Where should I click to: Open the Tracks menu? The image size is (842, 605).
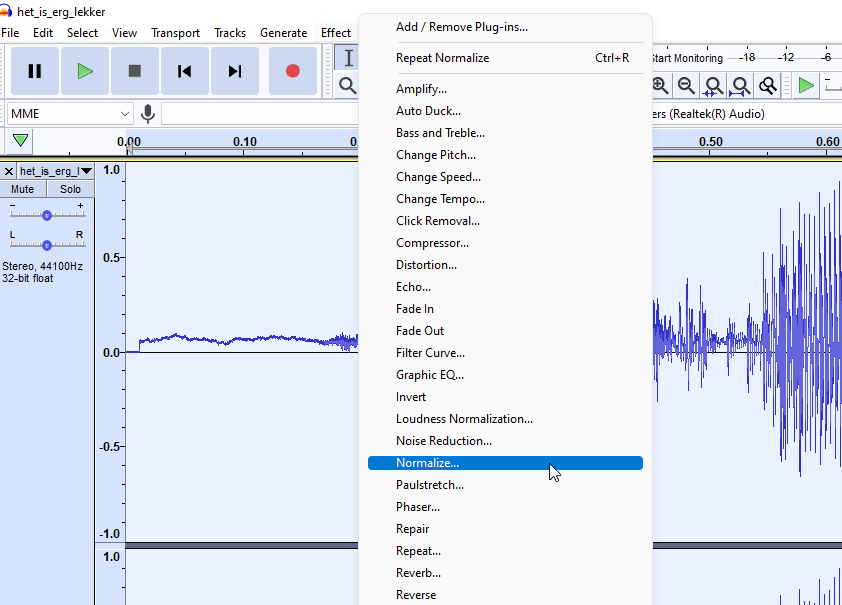(230, 33)
